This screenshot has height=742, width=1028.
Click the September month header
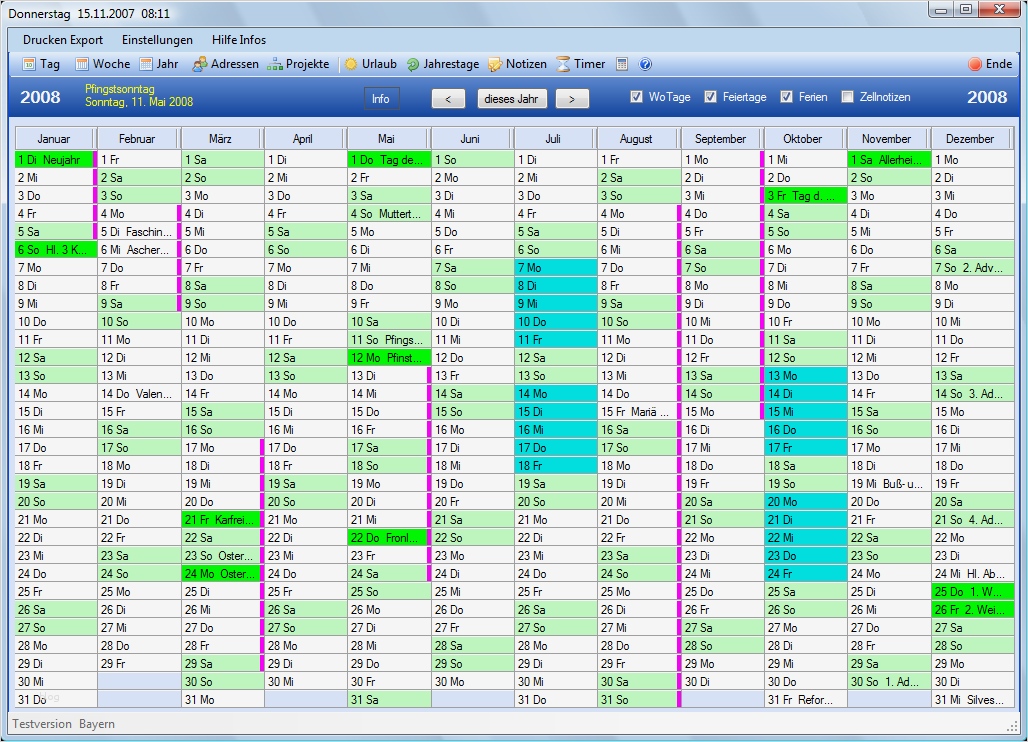(721, 138)
